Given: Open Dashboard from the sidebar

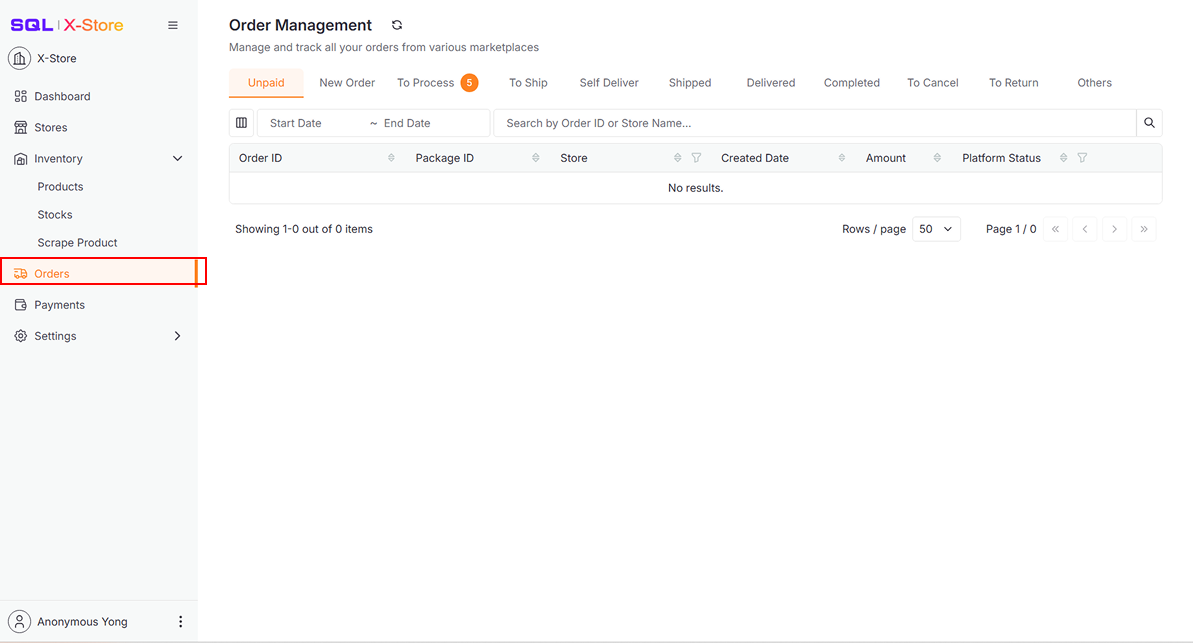Looking at the screenshot, I should click(62, 96).
